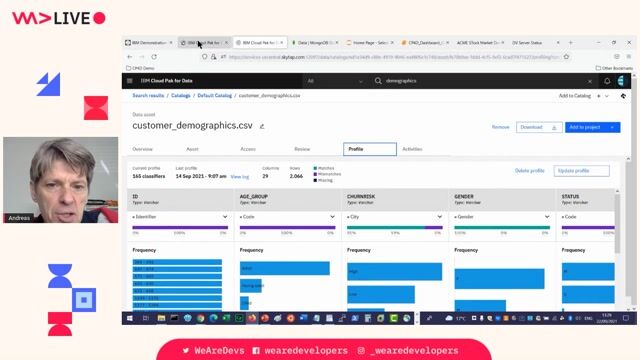The image size is (640, 360).
Task: Switch to the Activities tab
Action: 412,149
